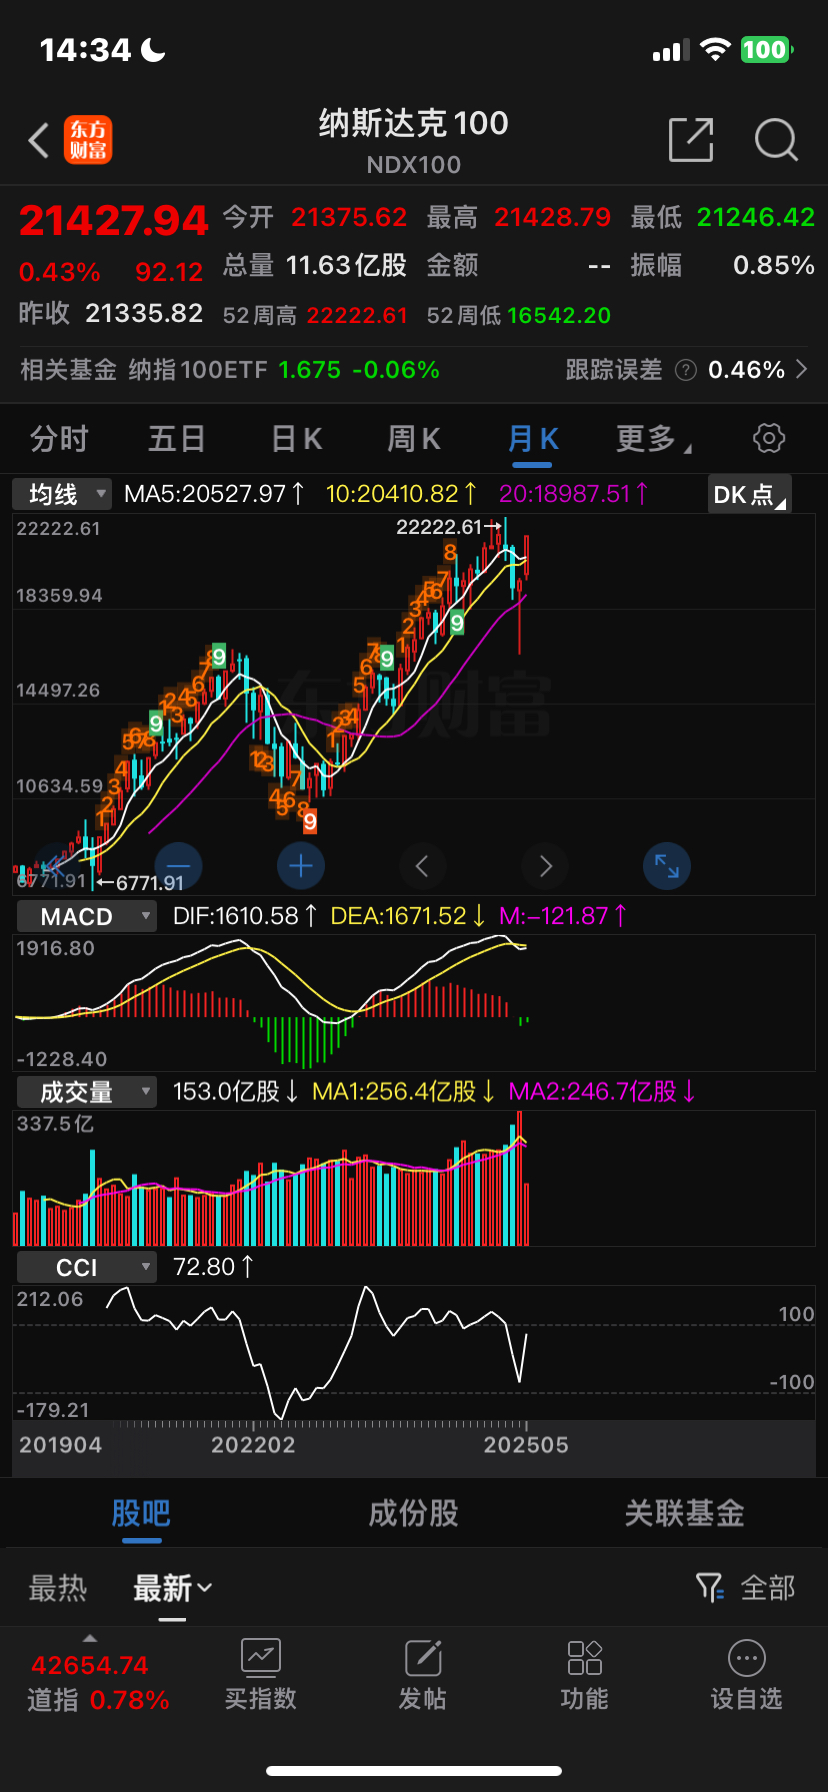Tap the 发帖 compose icon
Viewport: 828px width, 1792px height.
click(x=423, y=1658)
